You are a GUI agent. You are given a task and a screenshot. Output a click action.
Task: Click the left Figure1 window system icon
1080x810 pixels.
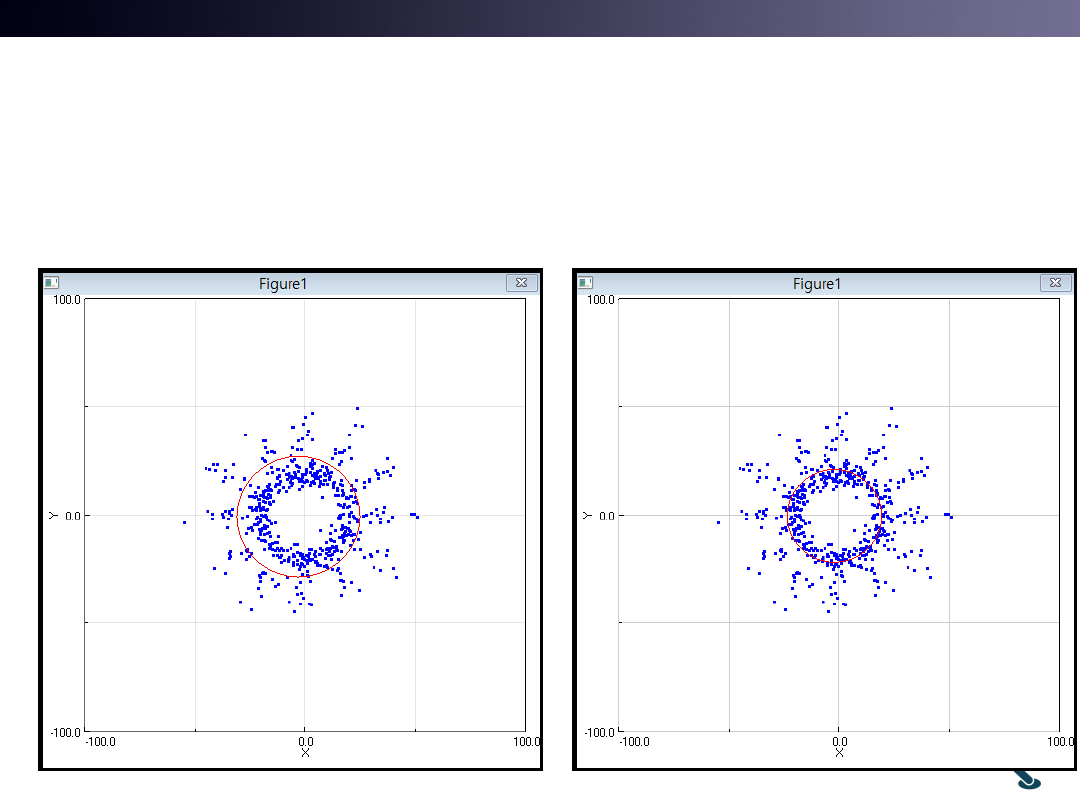tap(52, 284)
